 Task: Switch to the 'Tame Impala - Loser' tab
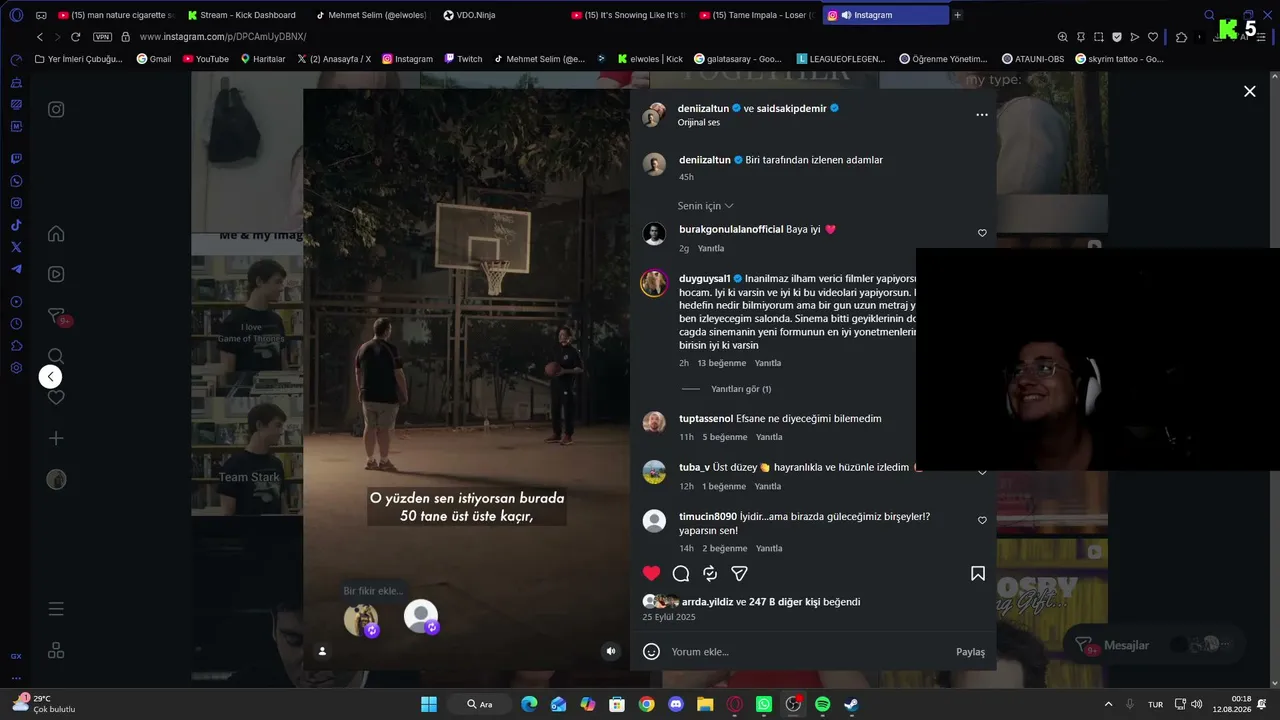click(x=758, y=15)
